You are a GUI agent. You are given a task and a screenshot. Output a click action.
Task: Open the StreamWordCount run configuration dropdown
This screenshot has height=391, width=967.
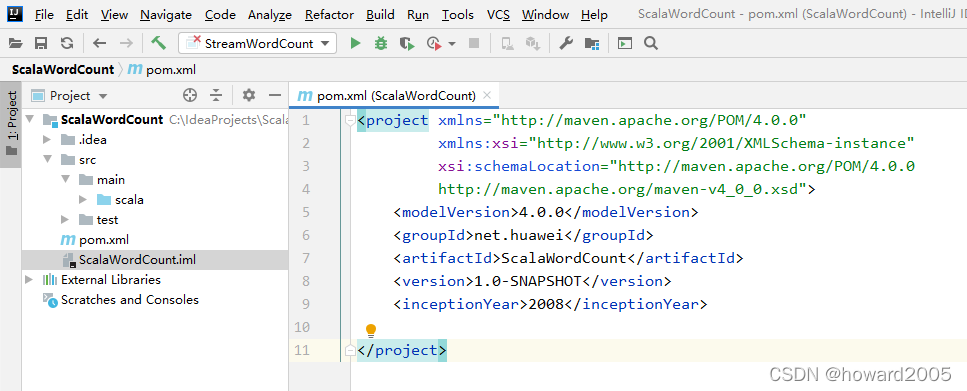tap(258, 43)
